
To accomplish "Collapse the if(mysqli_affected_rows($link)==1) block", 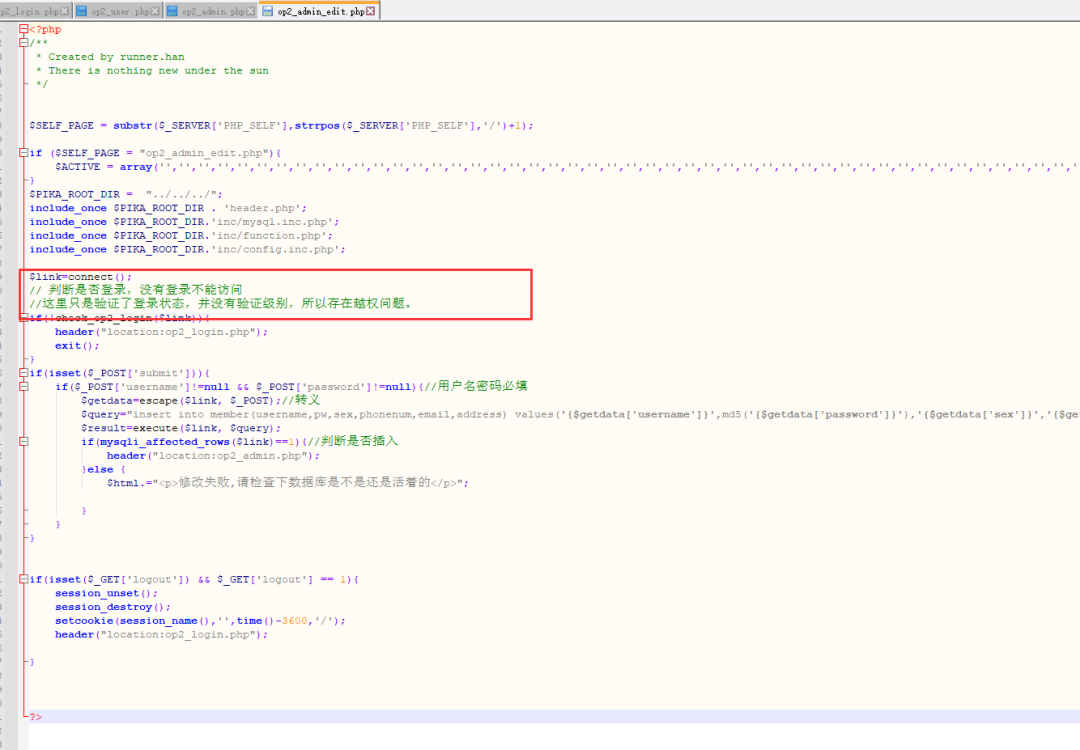I will click(23, 442).
